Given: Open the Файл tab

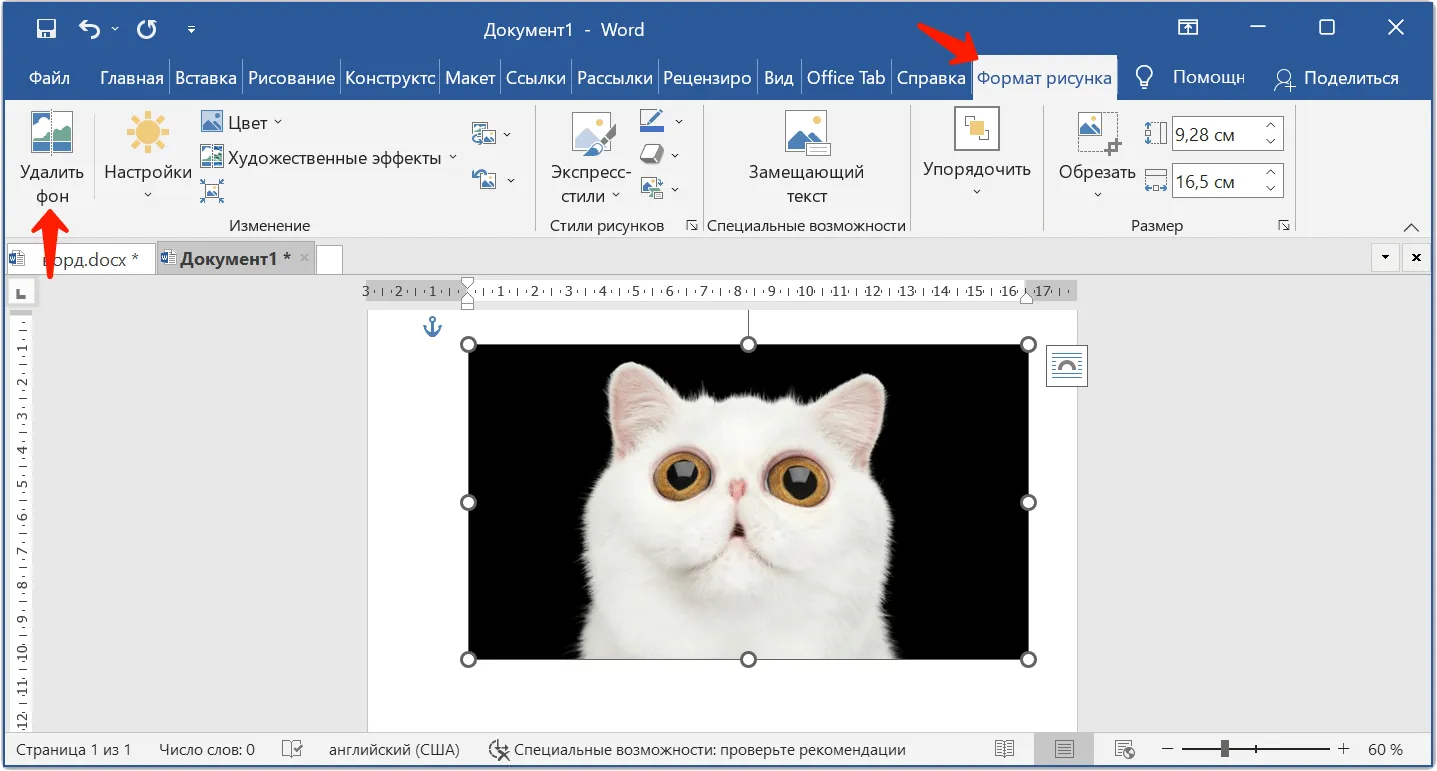Looking at the screenshot, I should coord(49,78).
